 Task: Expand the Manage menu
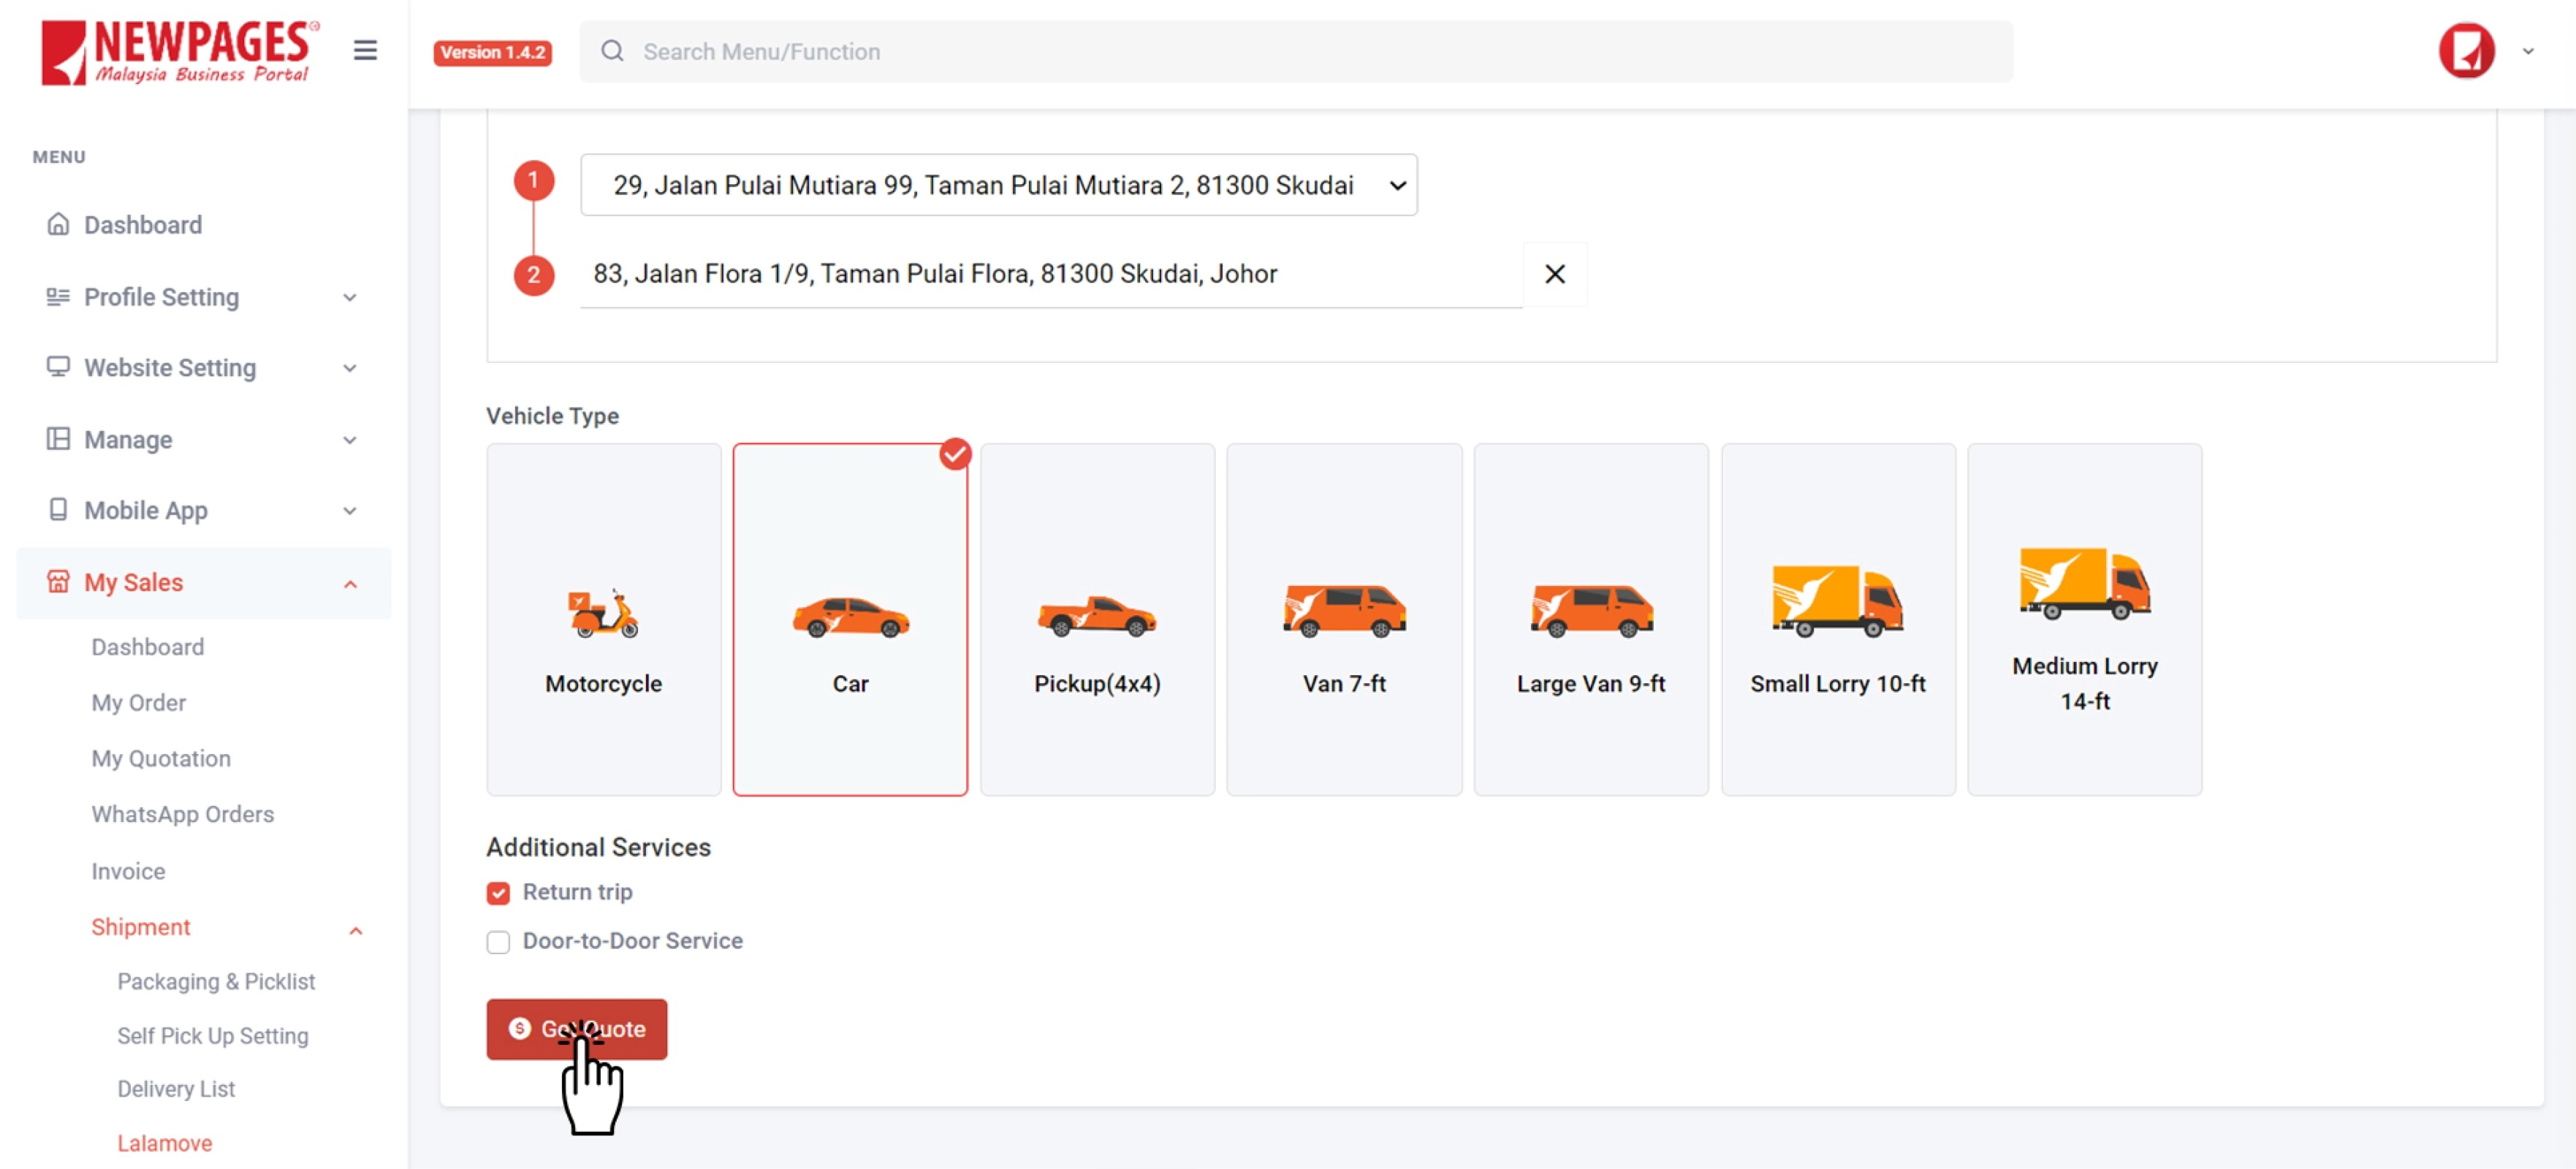[350, 440]
